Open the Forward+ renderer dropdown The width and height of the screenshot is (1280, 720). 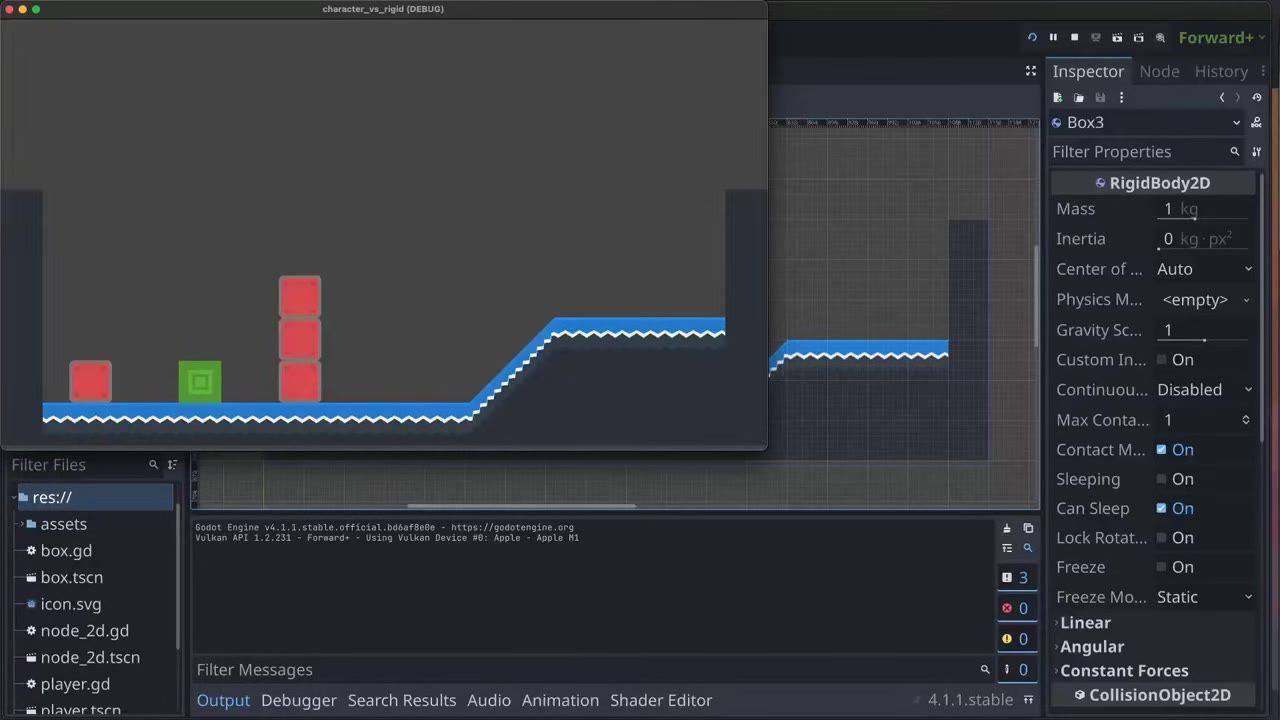click(x=1223, y=38)
